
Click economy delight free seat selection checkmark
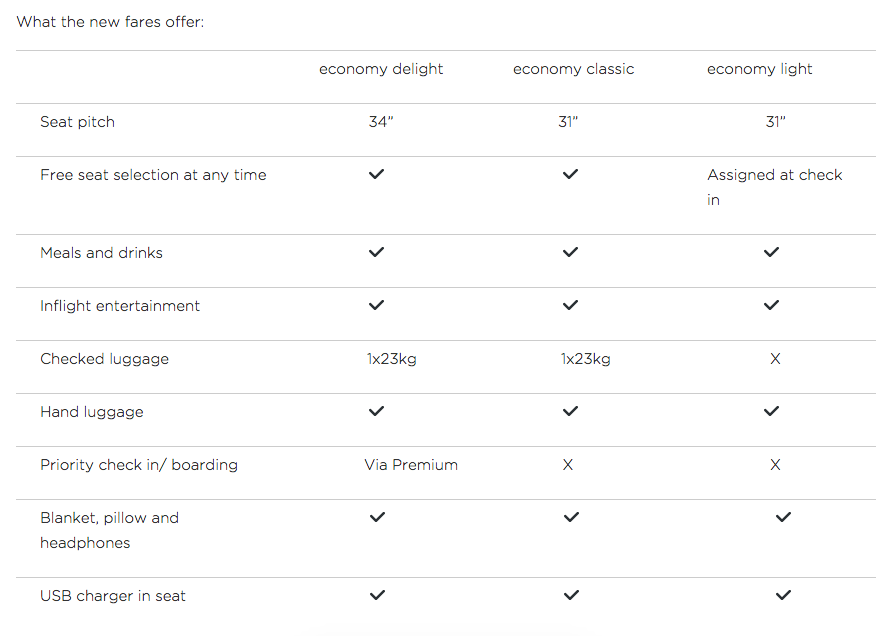pyautogui.click(x=376, y=174)
